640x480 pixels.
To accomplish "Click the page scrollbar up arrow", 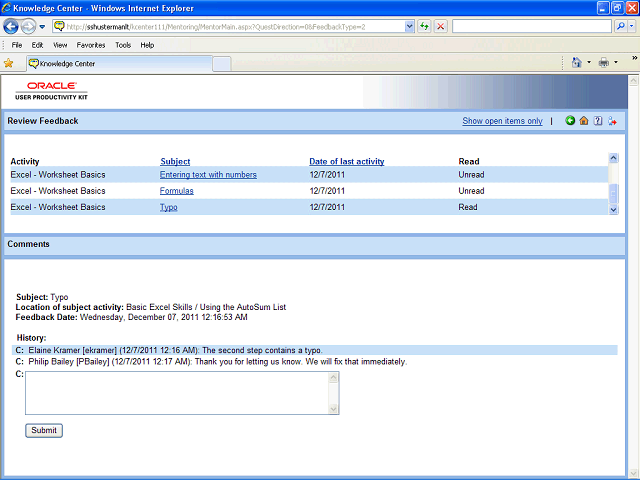I will coord(633,80).
